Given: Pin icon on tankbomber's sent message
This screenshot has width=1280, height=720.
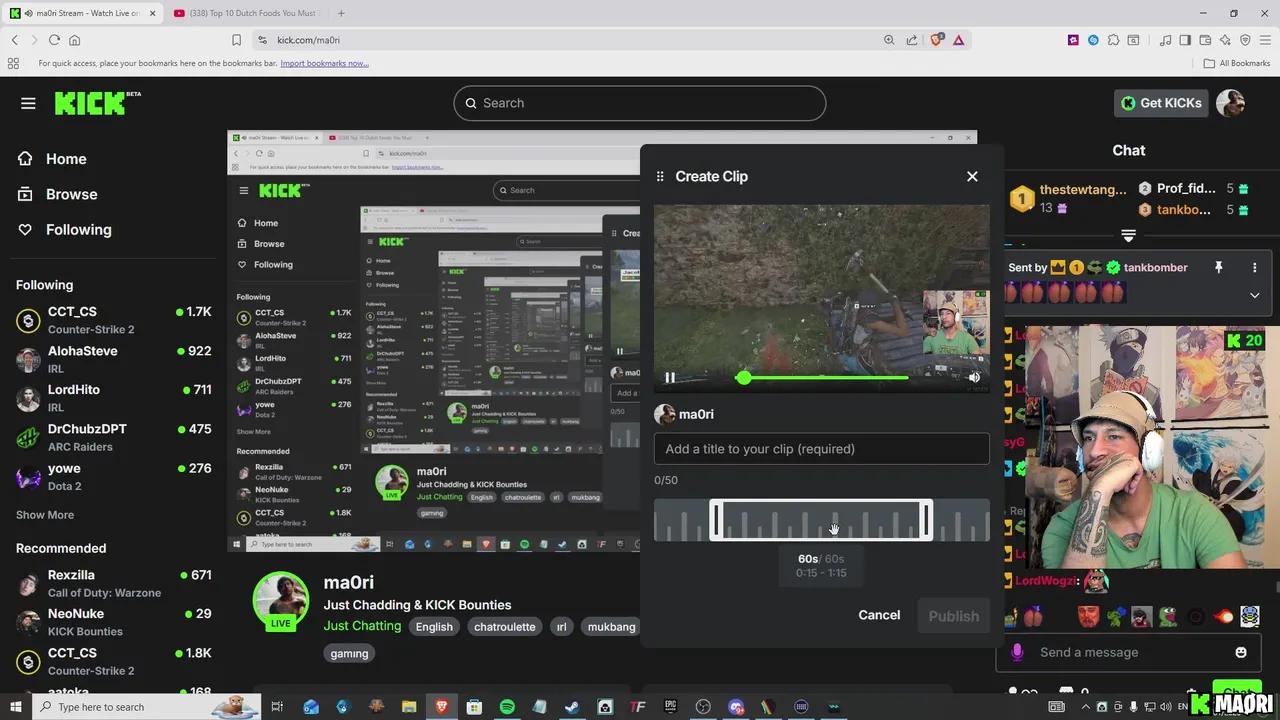Looking at the screenshot, I should coord(1218,268).
